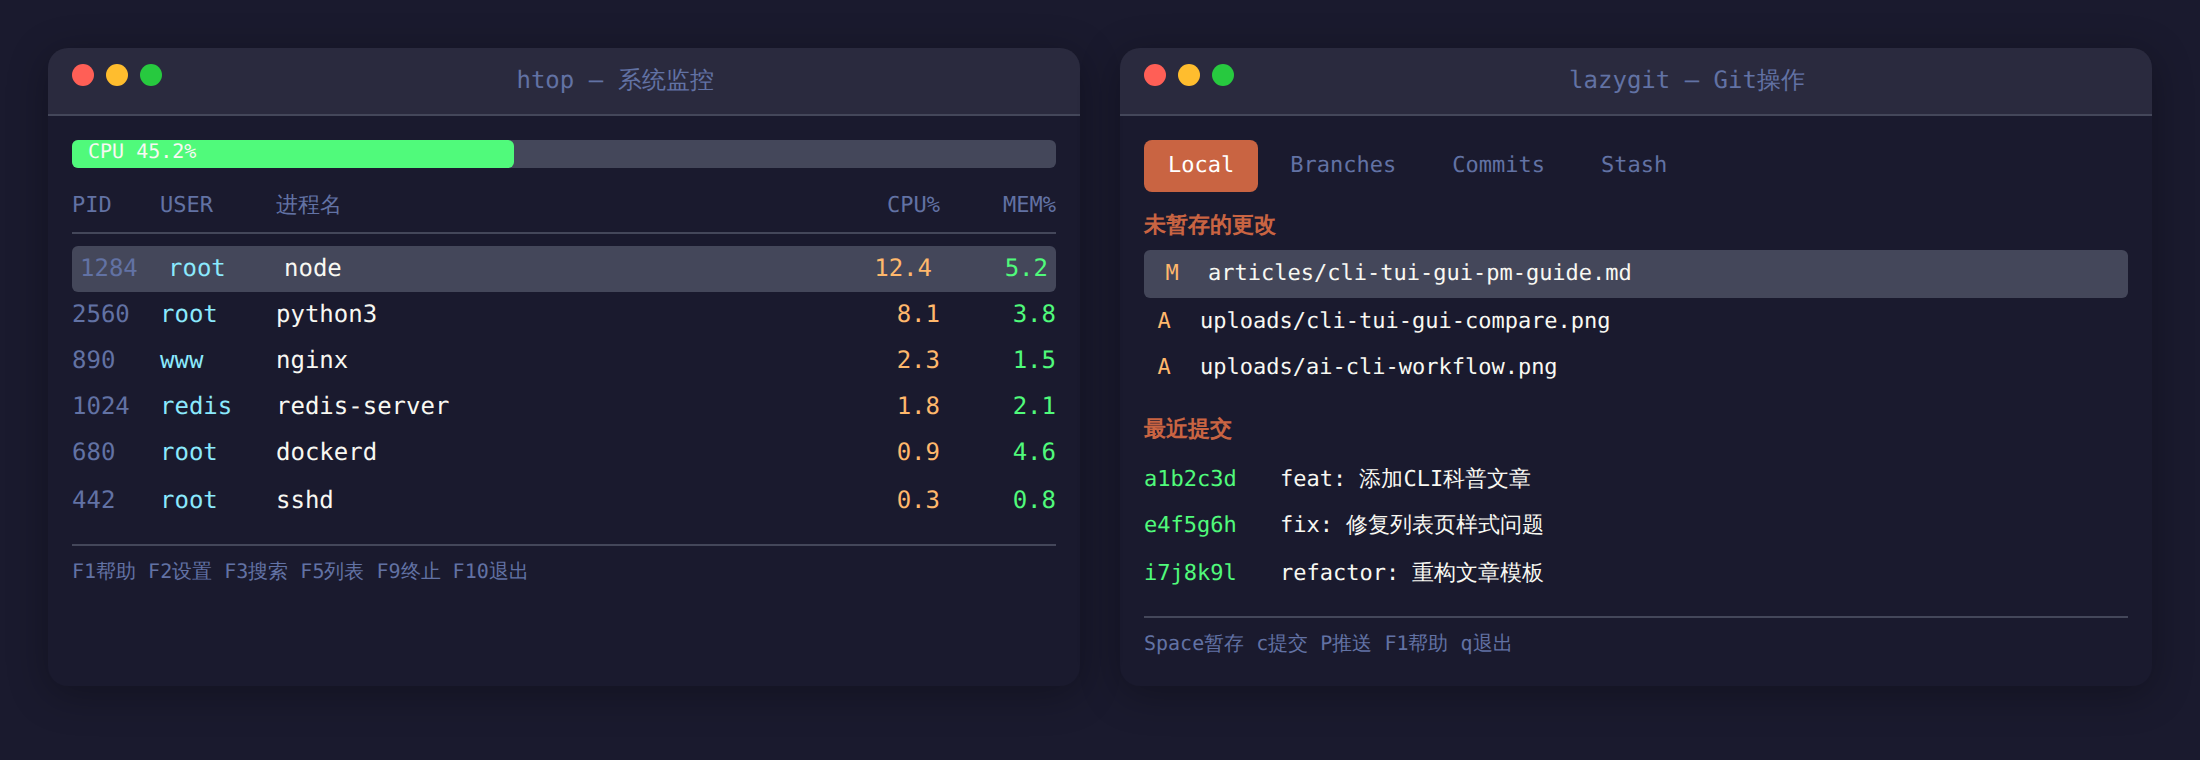The image size is (2200, 760).
Task: Sort by the CPU% column header
Action: click(913, 205)
